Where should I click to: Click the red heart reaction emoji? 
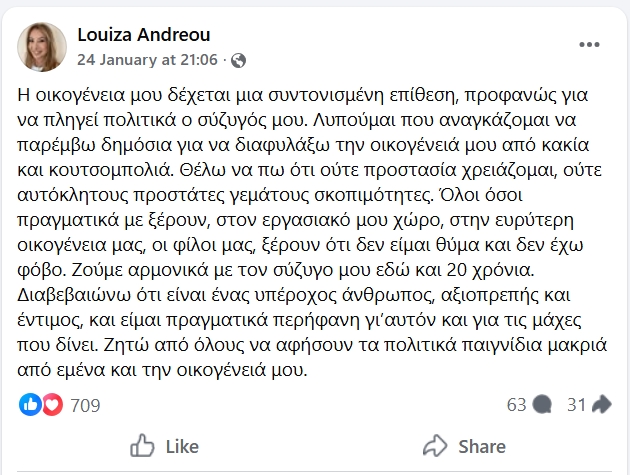coord(50,404)
